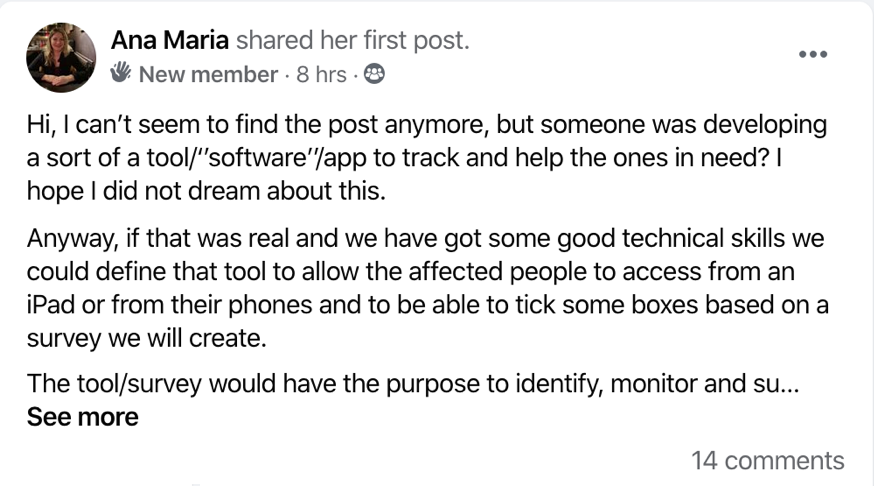Image resolution: width=874 pixels, height=486 pixels.
Task: Click the group members audience icon
Action: (374, 74)
